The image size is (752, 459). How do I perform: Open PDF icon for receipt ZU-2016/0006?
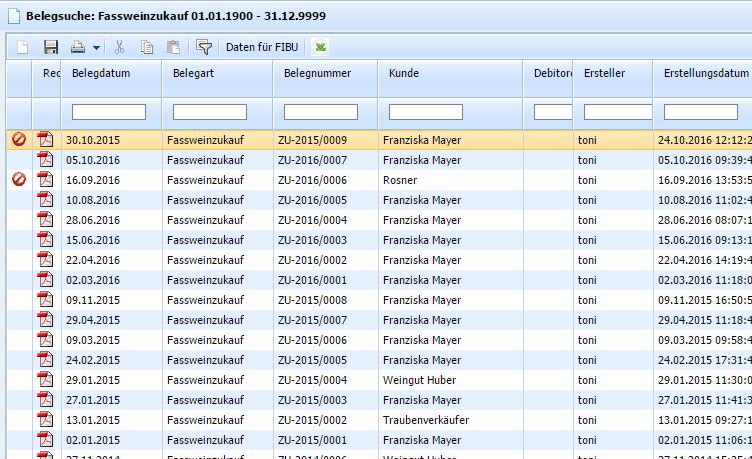point(45,180)
